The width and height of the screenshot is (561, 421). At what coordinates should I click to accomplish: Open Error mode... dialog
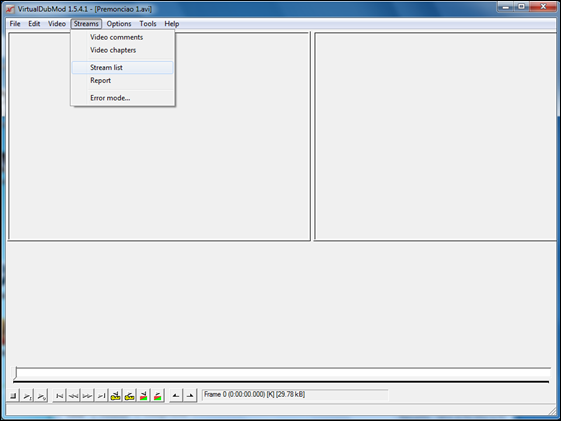point(122,98)
